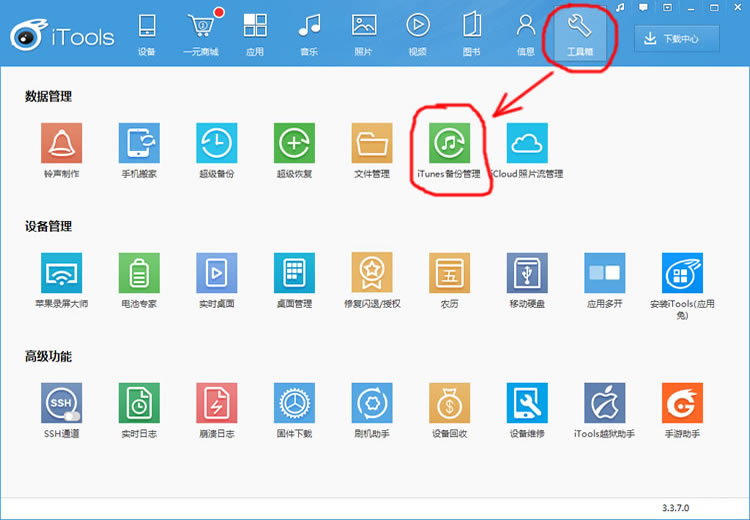The height and width of the screenshot is (520, 750).
Task: Maximize the iTools window
Action: point(714,8)
